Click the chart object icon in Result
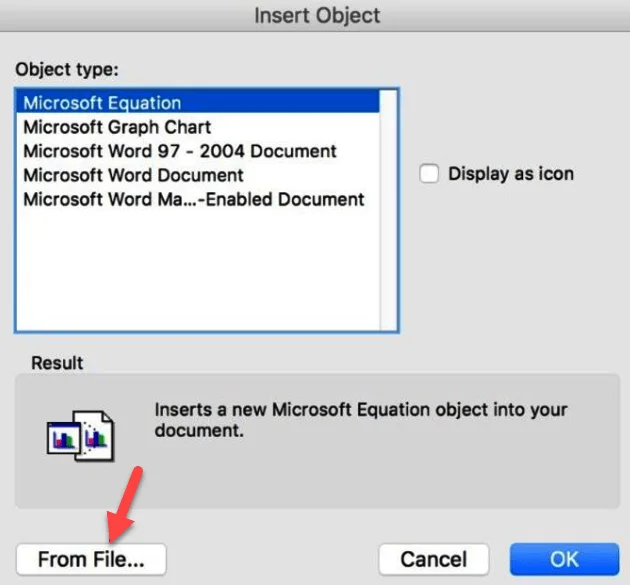This screenshot has height=585, width=630. (x=80, y=436)
